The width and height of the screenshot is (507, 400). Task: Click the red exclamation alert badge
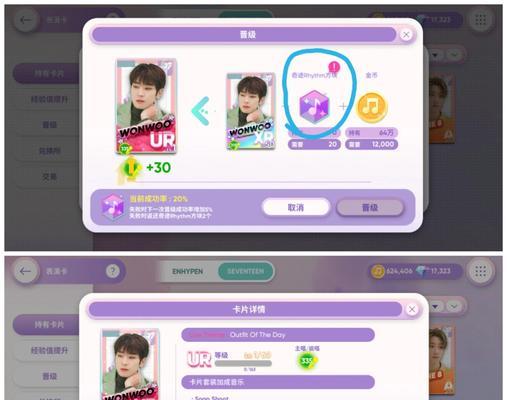(x=334, y=67)
